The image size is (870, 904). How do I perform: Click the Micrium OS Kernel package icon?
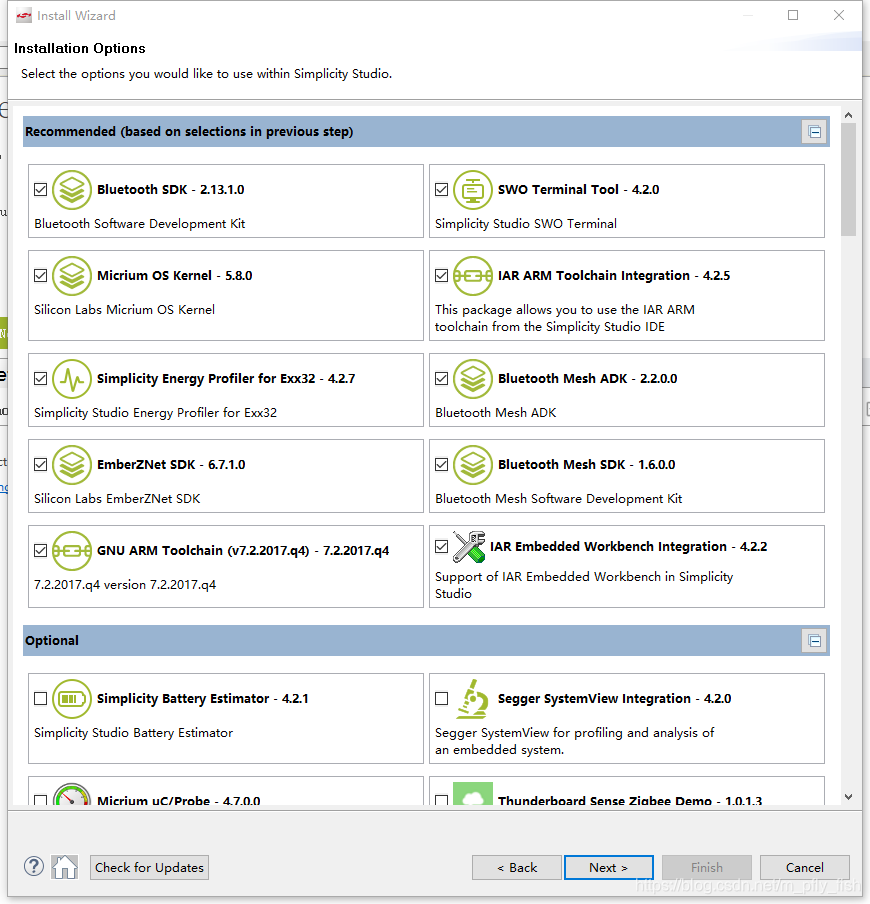point(72,276)
